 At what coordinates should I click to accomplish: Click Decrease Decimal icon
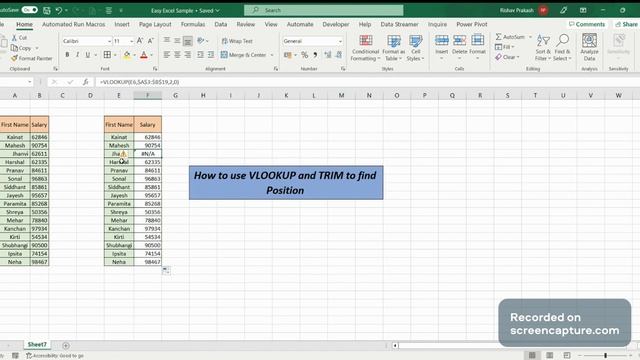(339, 55)
